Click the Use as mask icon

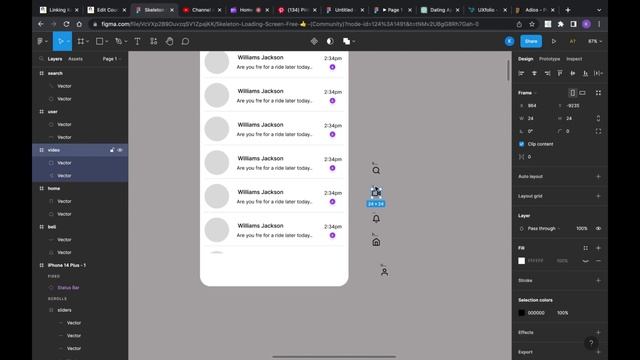point(330,41)
